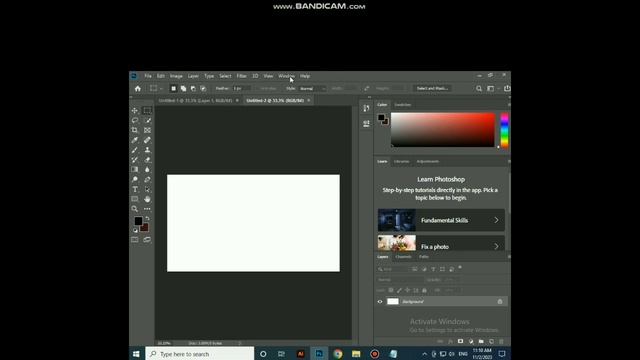The height and width of the screenshot is (360, 640).
Task: Select the Pen tool
Action: [x=147, y=179]
